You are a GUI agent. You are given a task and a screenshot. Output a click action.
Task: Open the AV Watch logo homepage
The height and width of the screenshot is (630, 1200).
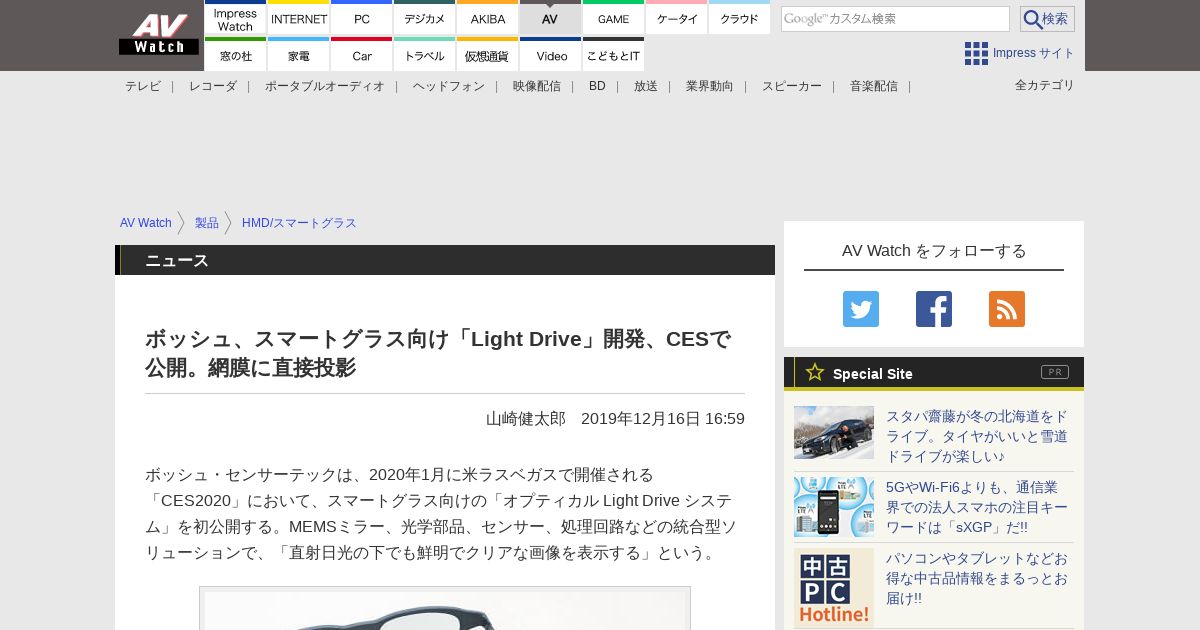[158, 34]
